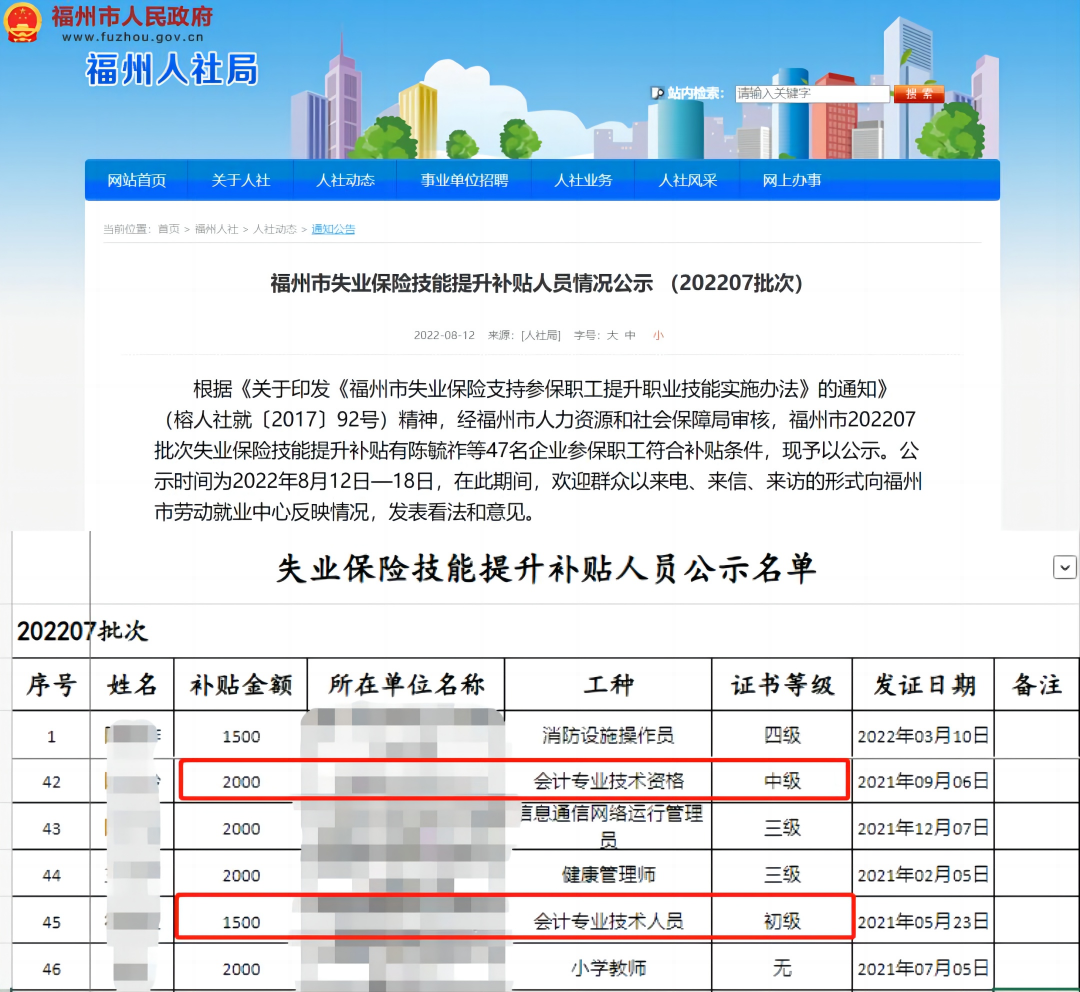The width and height of the screenshot is (1080, 992).
Task: Open the 人社动态 navigation menu
Action: [x=344, y=179]
